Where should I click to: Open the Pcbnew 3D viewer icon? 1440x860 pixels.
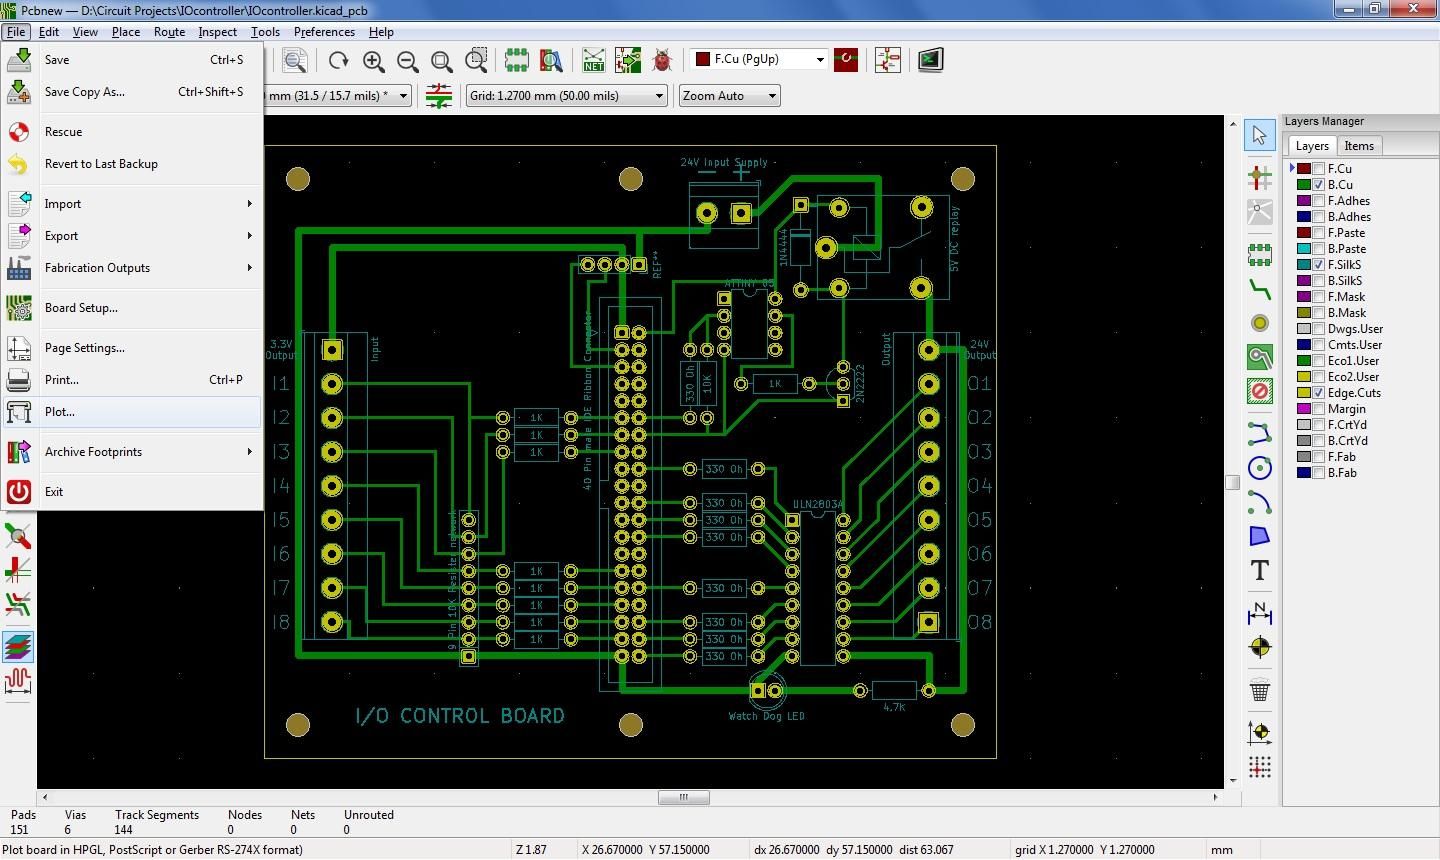pyautogui.click(x=929, y=60)
